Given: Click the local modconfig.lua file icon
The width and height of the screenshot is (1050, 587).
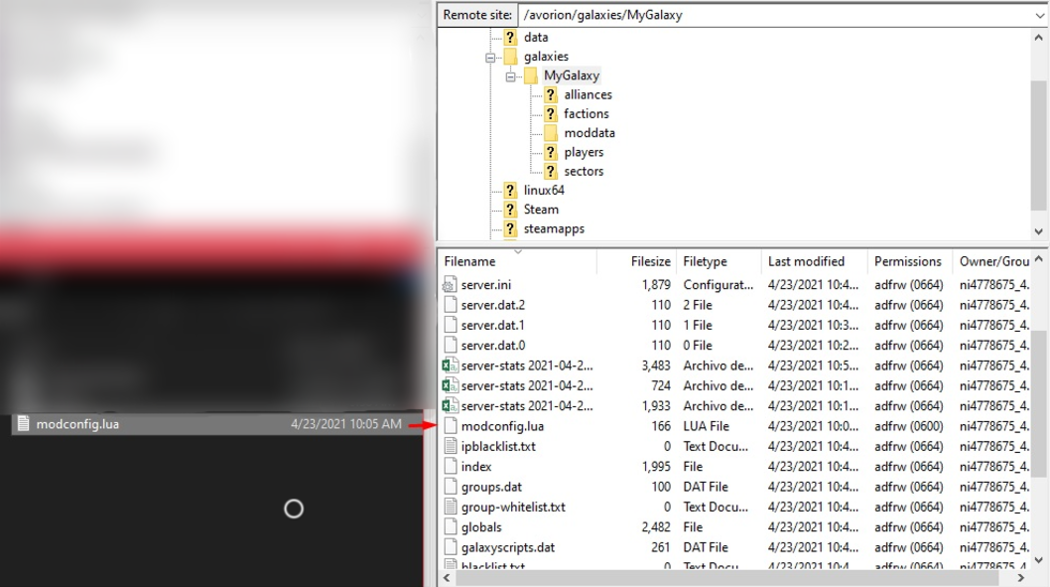Looking at the screenshot, I should (22, 424).
